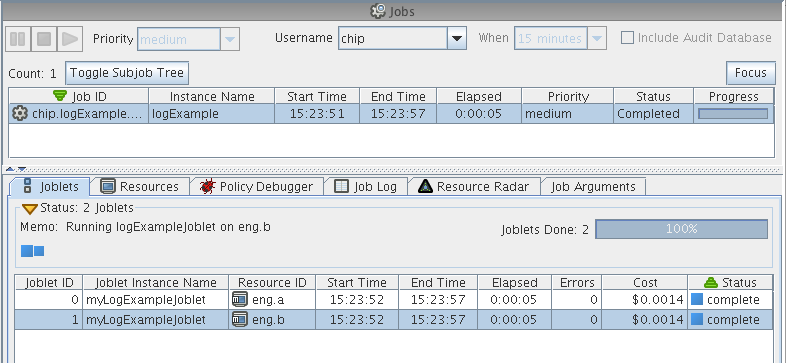Open the Resource Radar tab
The image size is (786, 363).
(473, 187)
